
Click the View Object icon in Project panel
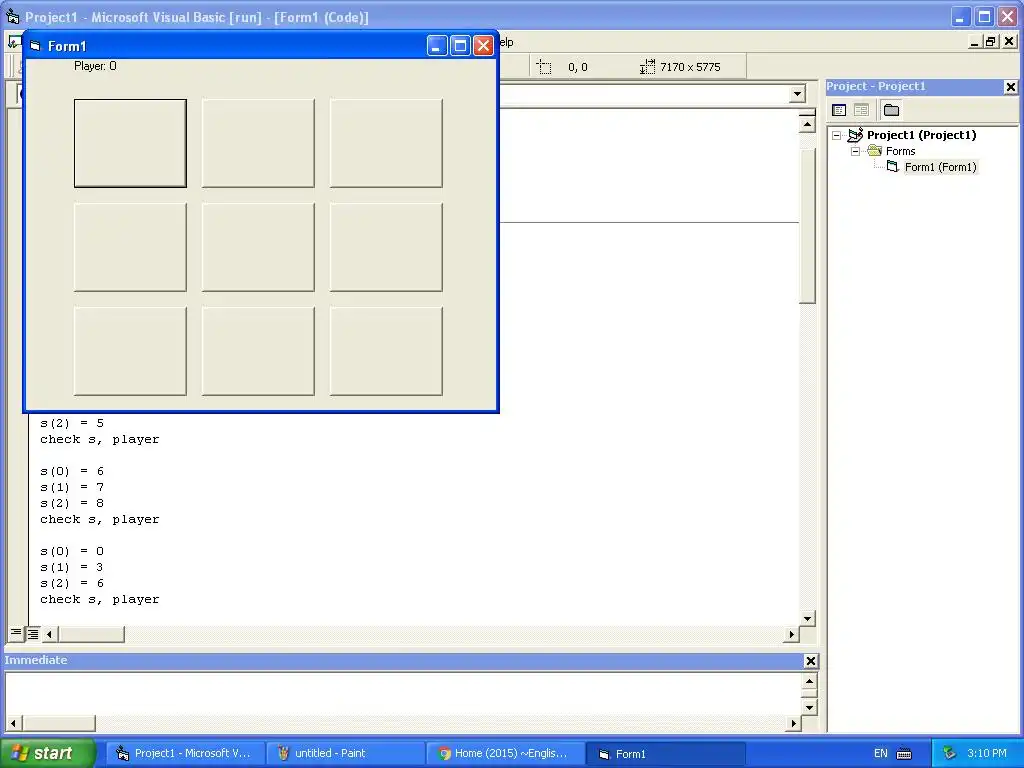pyautogui.click(x=861, y=110)
